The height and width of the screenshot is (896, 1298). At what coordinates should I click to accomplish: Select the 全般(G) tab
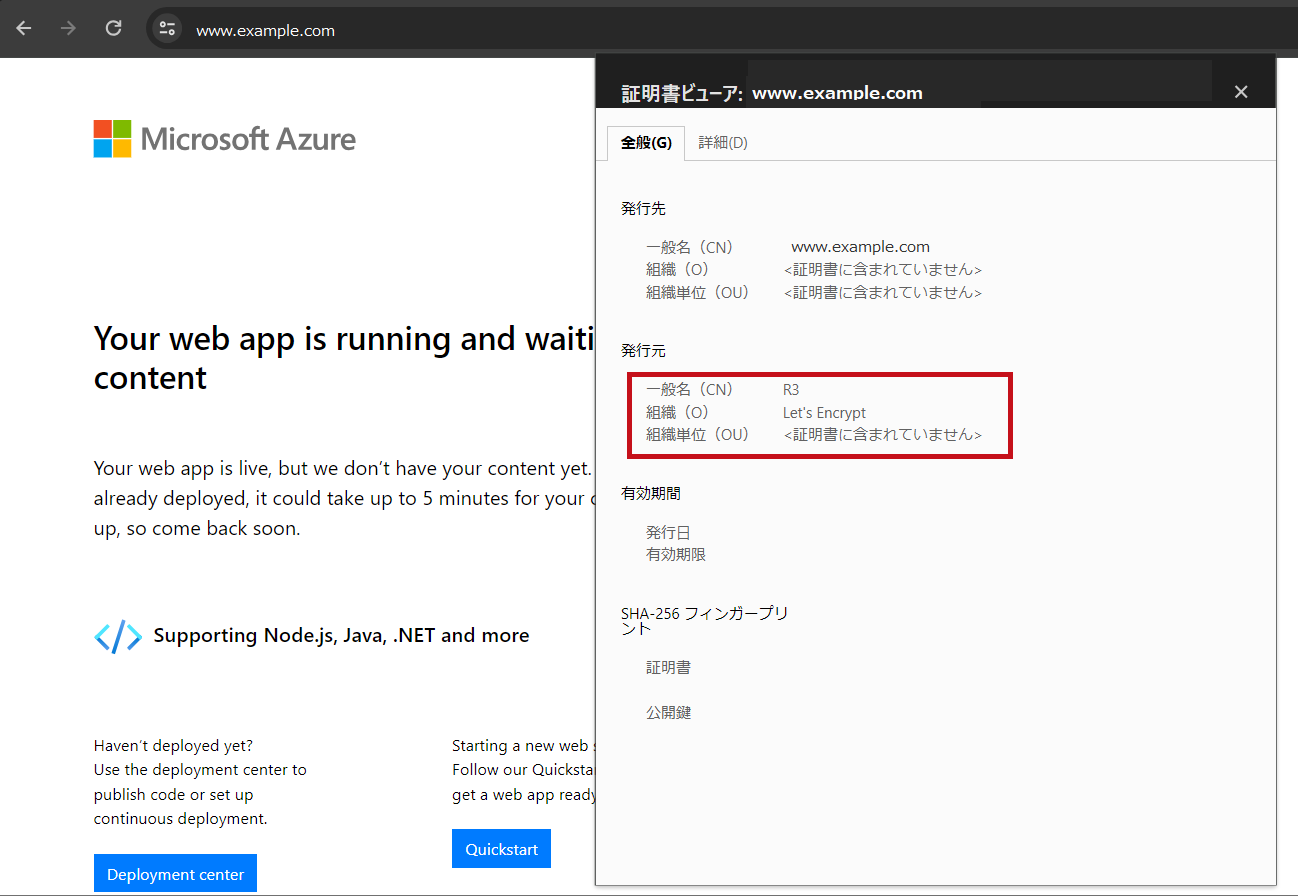tap(646, 143)
